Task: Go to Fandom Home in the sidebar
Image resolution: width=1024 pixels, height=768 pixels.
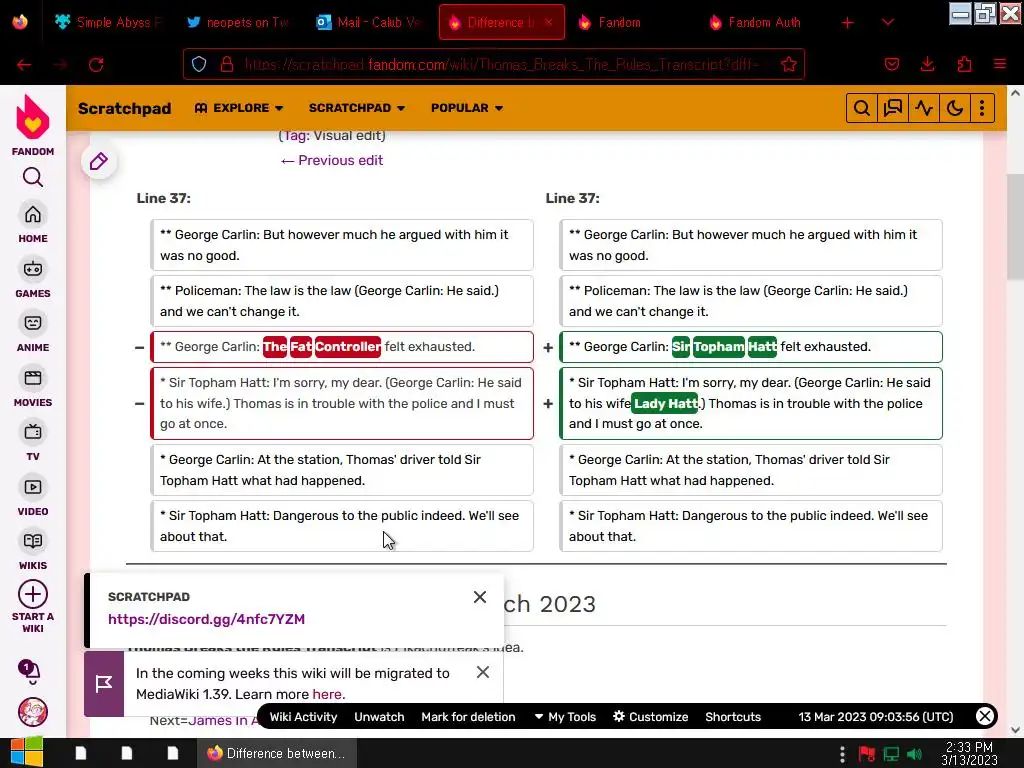Action: [x=33, y=214]
